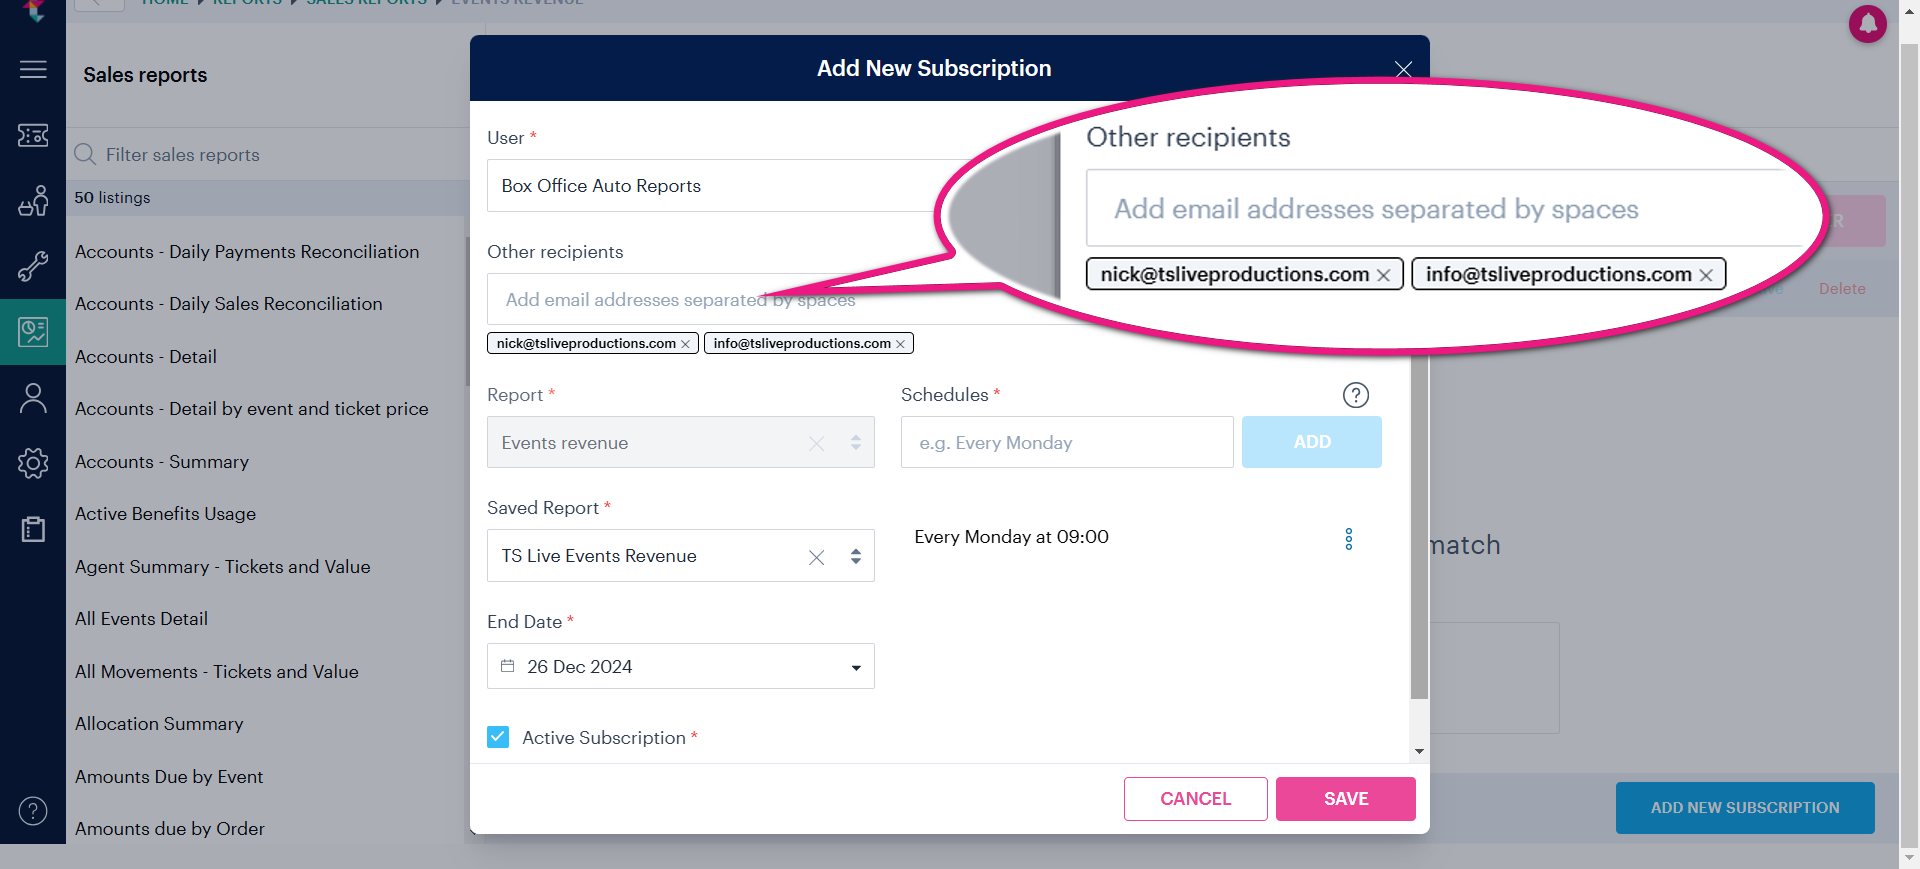Expand the Report dropdown arrows
1920x869 pixels.
point(856,442)
